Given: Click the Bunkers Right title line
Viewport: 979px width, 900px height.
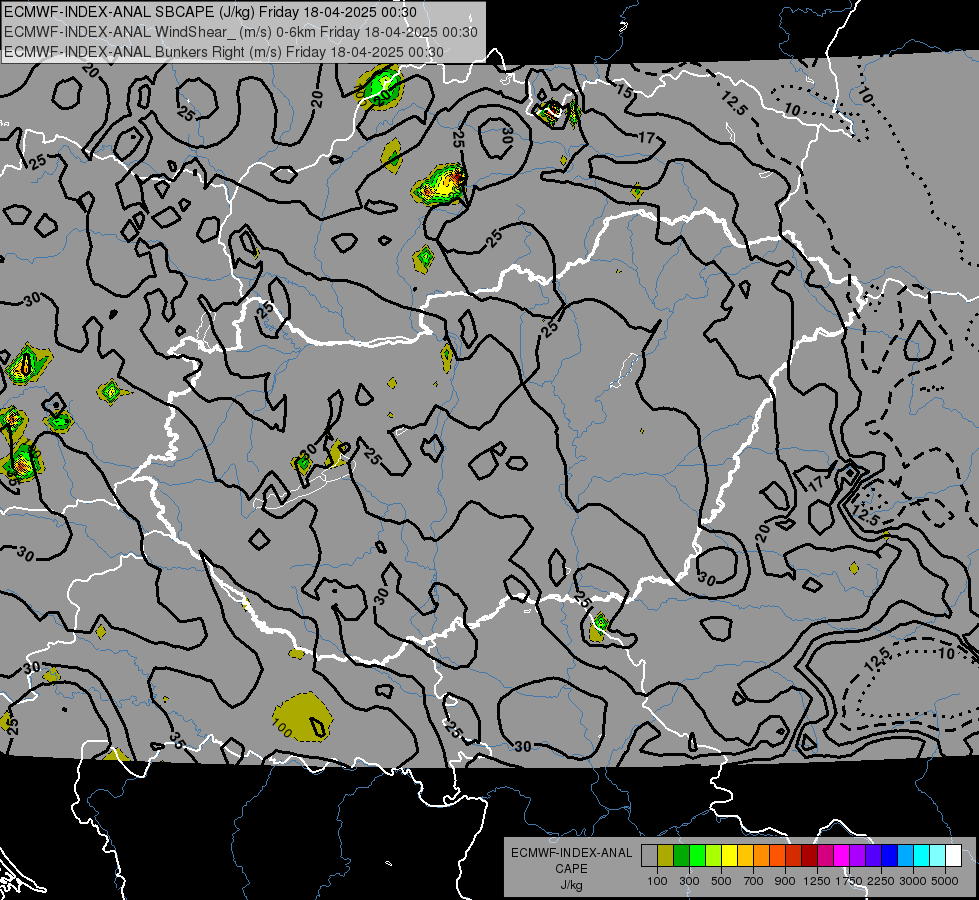Looking at the screenshot, I should click(x=224, y=52).
